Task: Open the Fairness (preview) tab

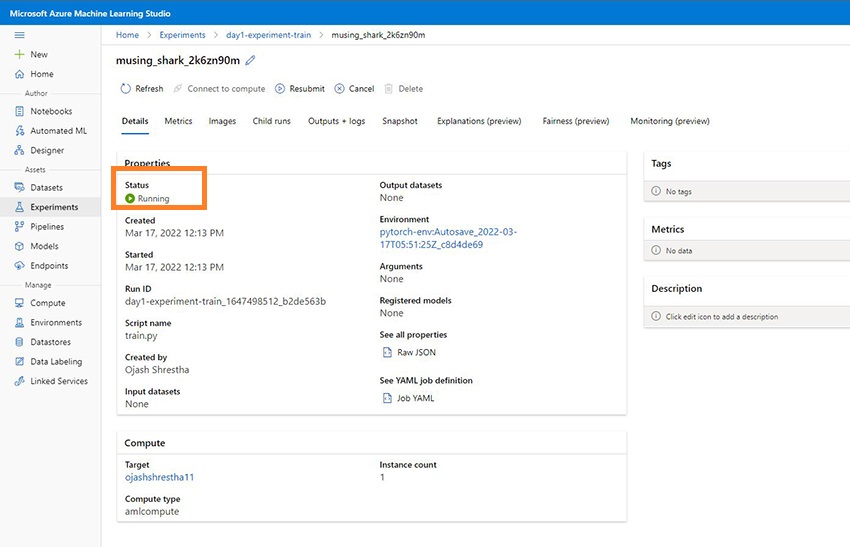Action: [x=576, y=121]
